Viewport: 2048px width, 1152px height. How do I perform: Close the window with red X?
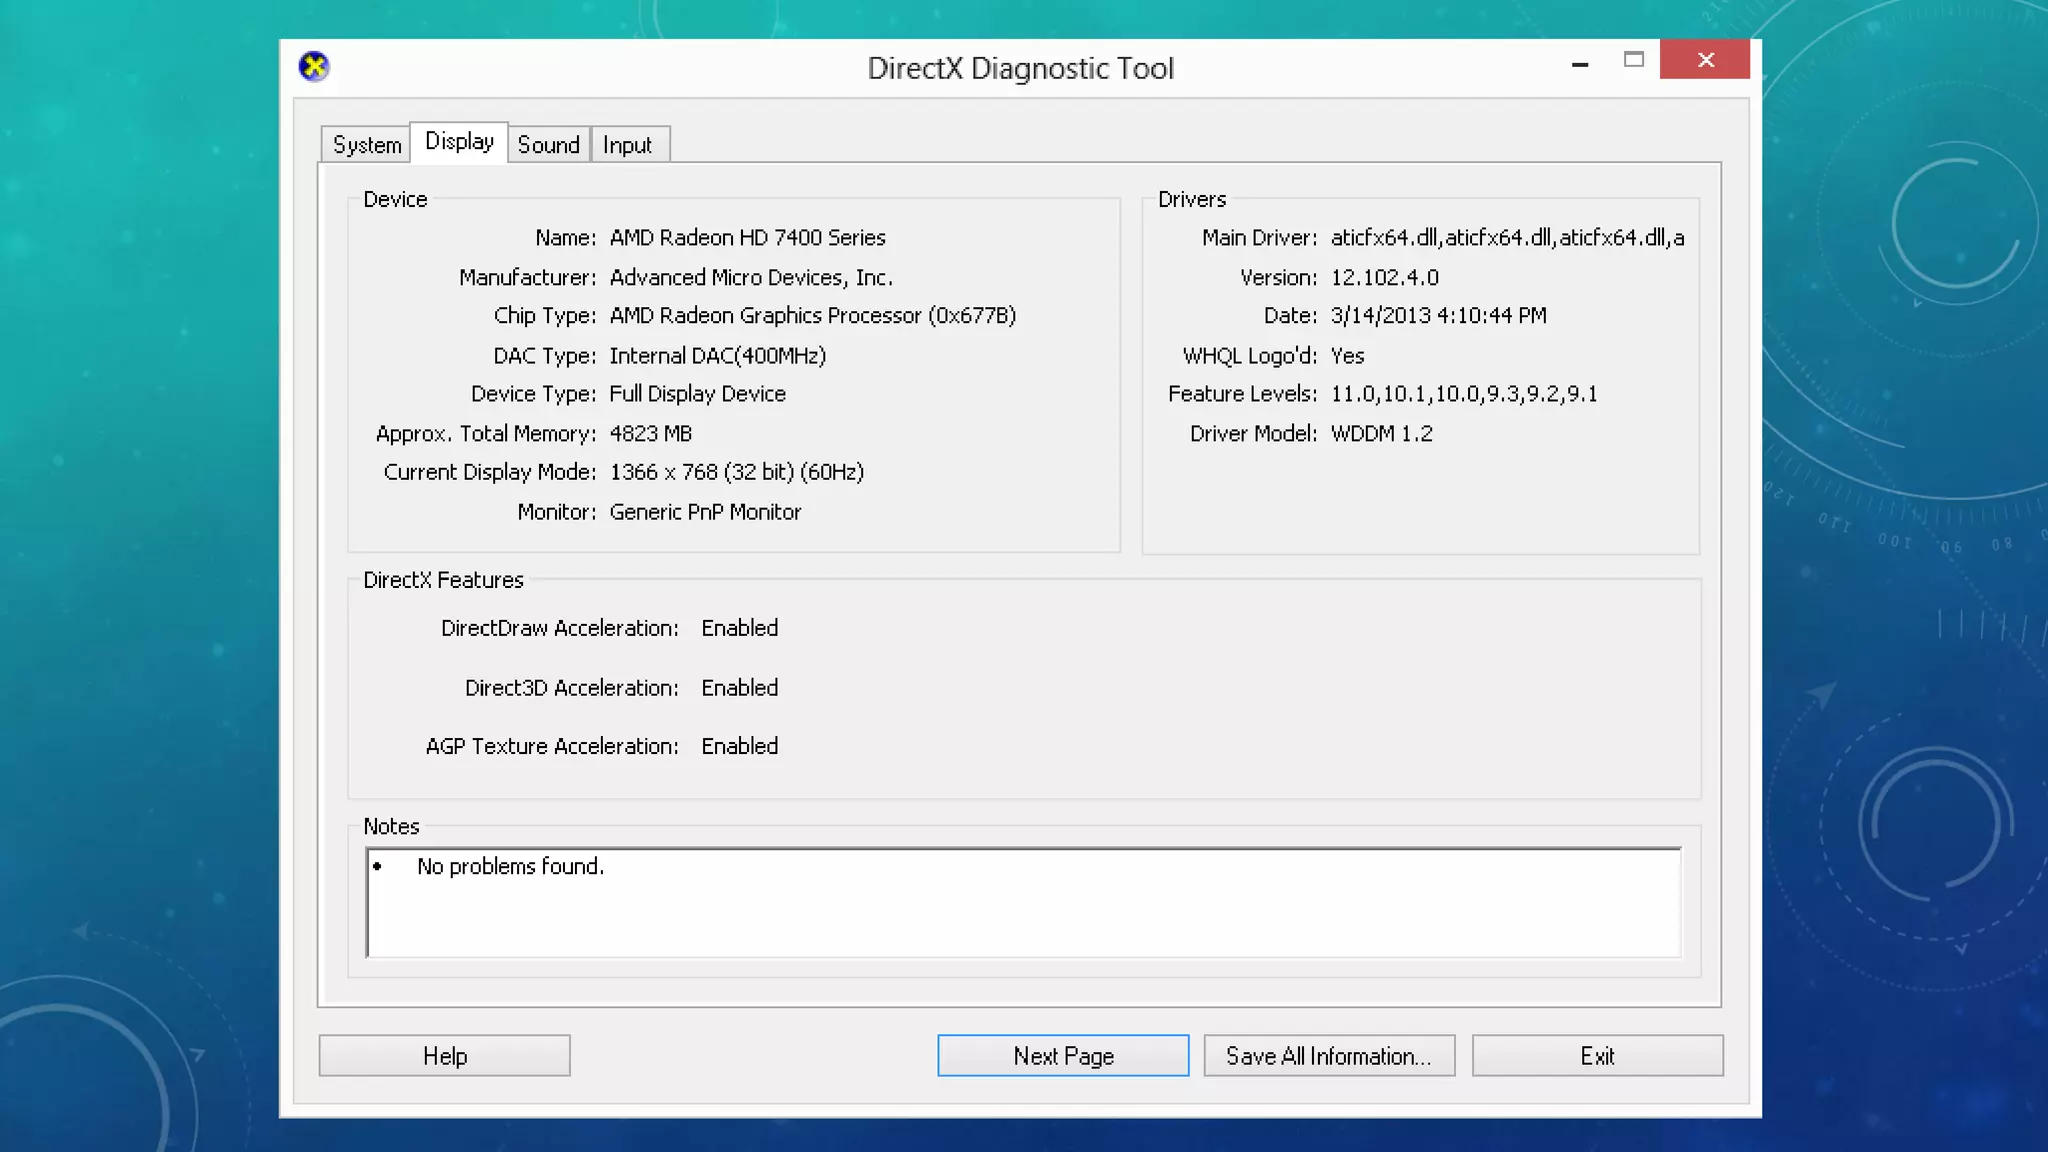click(1705, 60)
